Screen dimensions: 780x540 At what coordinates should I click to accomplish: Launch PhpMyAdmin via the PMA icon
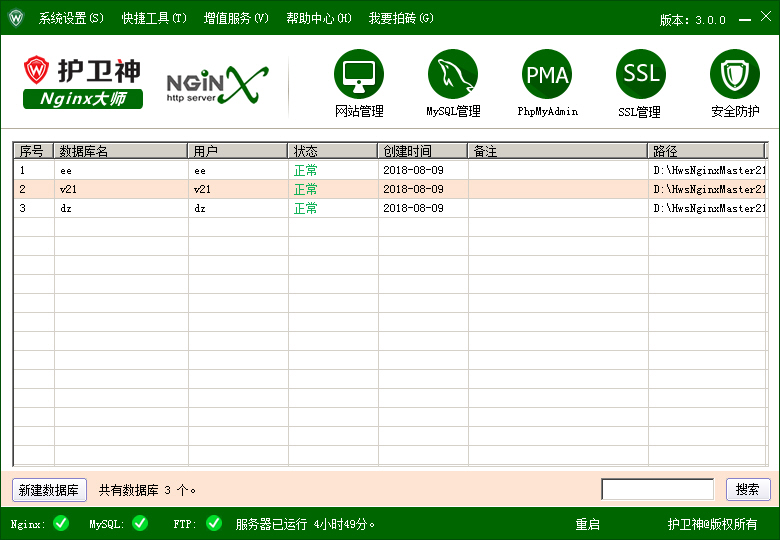[547, 75]
